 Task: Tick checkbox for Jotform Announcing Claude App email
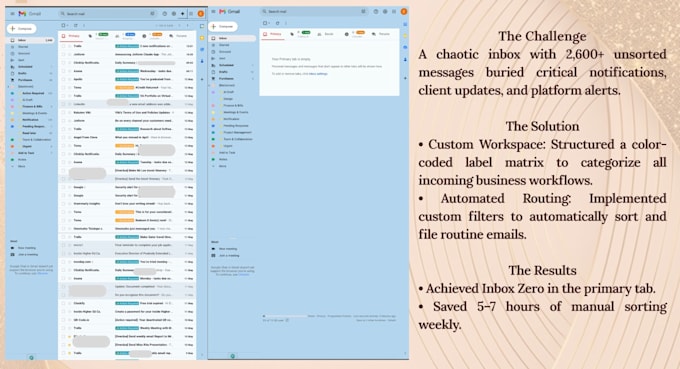coord(64,54)
